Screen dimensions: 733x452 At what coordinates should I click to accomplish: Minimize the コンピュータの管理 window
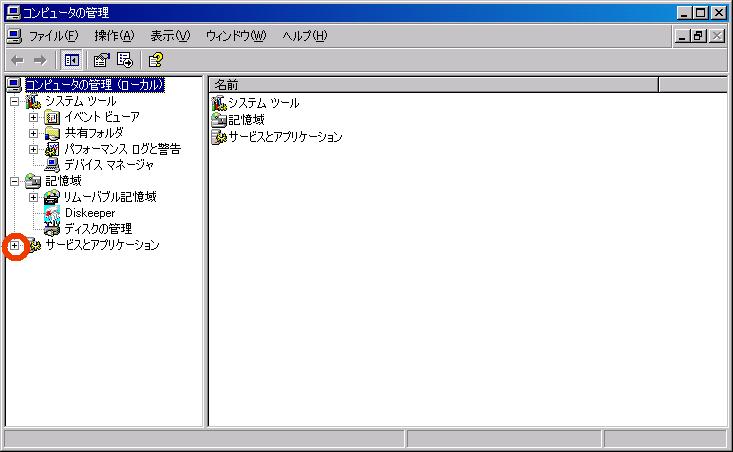pyautogui.click(x=684, y=13)
